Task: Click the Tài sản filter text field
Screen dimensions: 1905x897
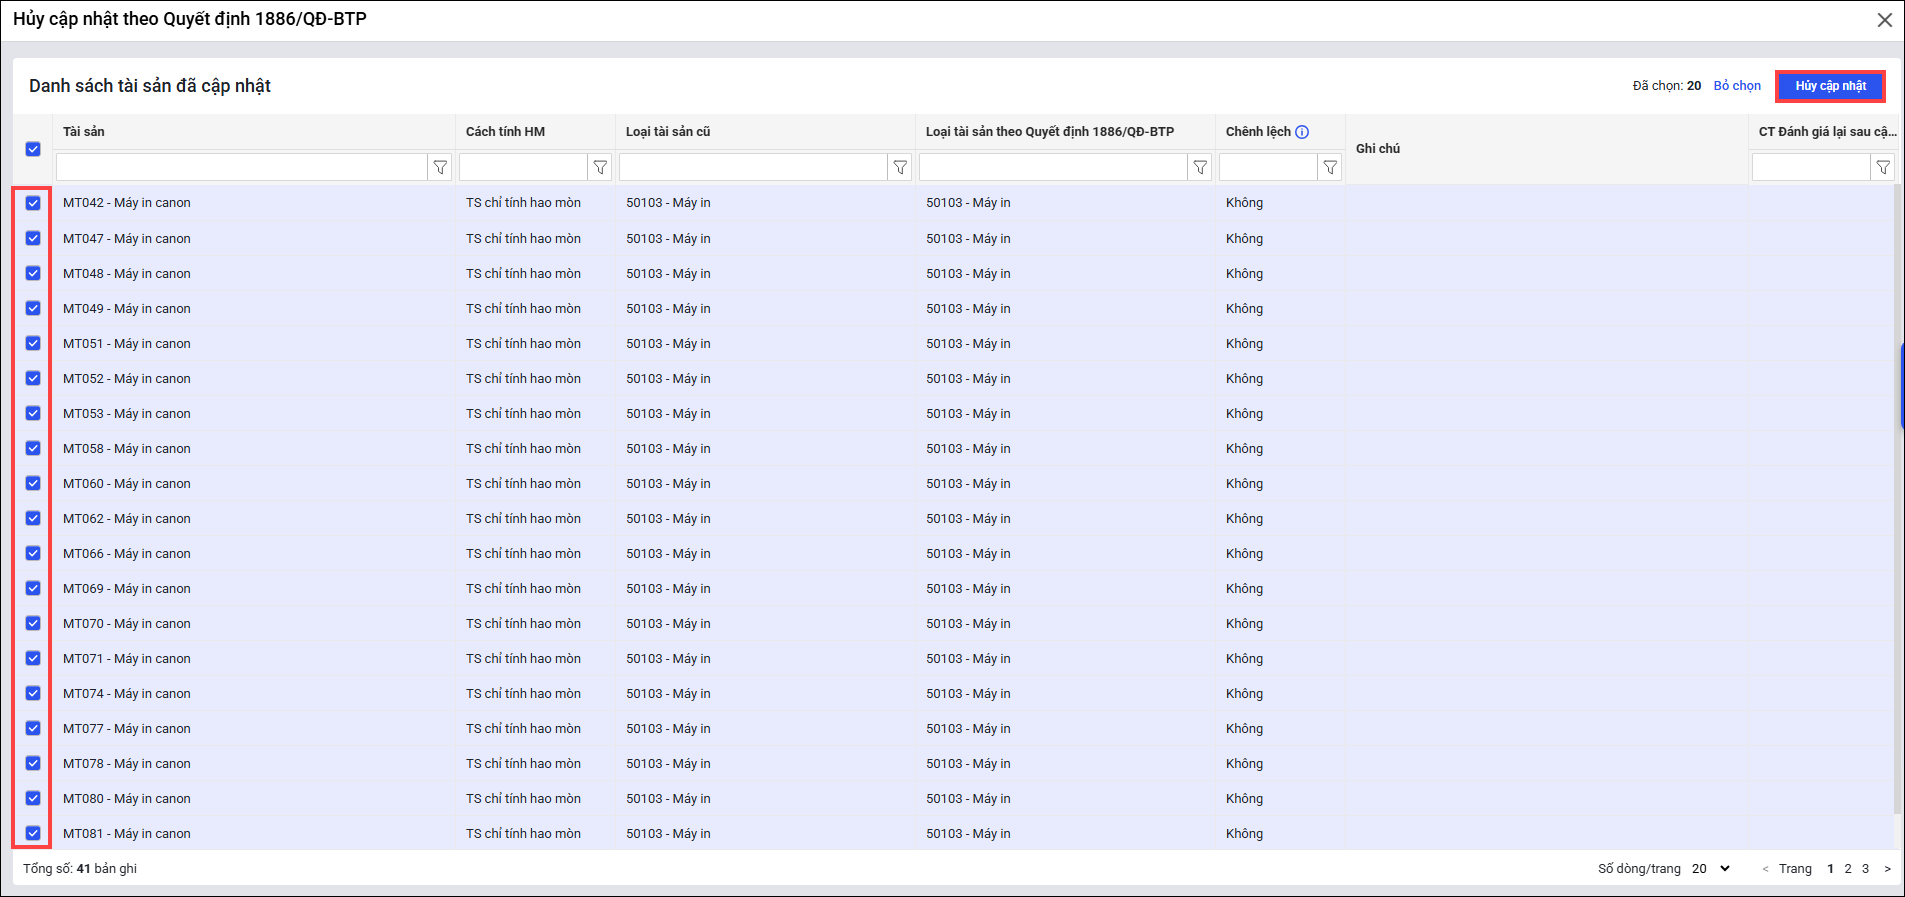Action: (x=241, y=168)
